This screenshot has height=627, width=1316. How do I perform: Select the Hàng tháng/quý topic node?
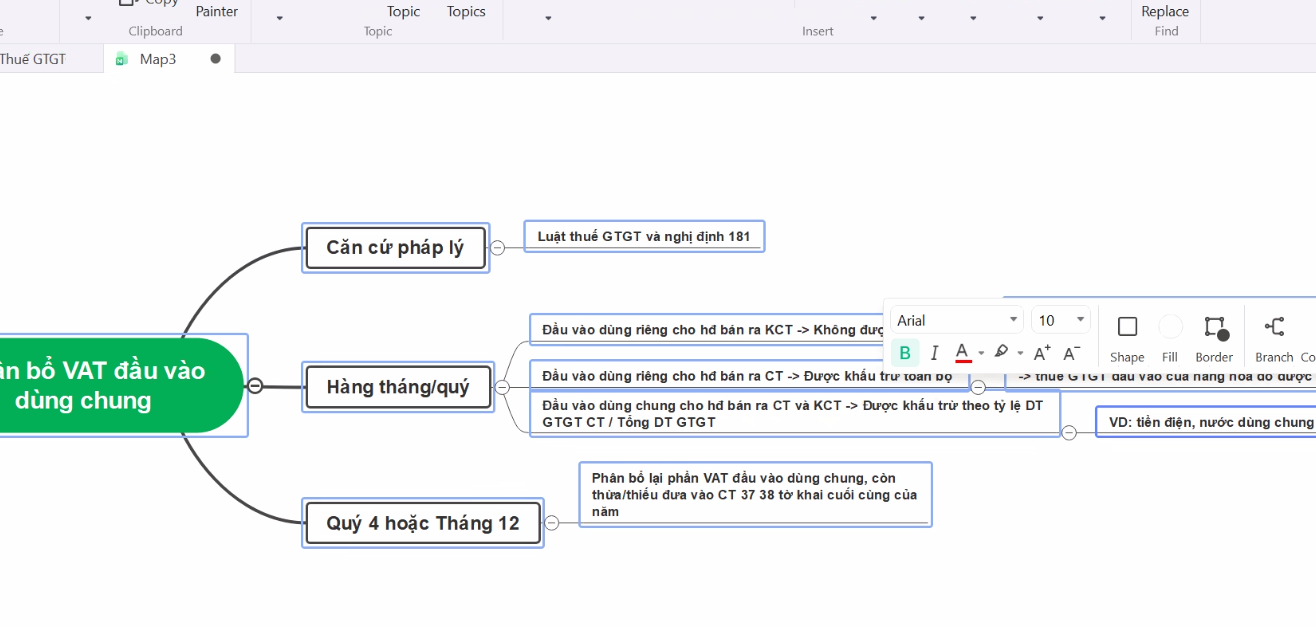(397, 387)
